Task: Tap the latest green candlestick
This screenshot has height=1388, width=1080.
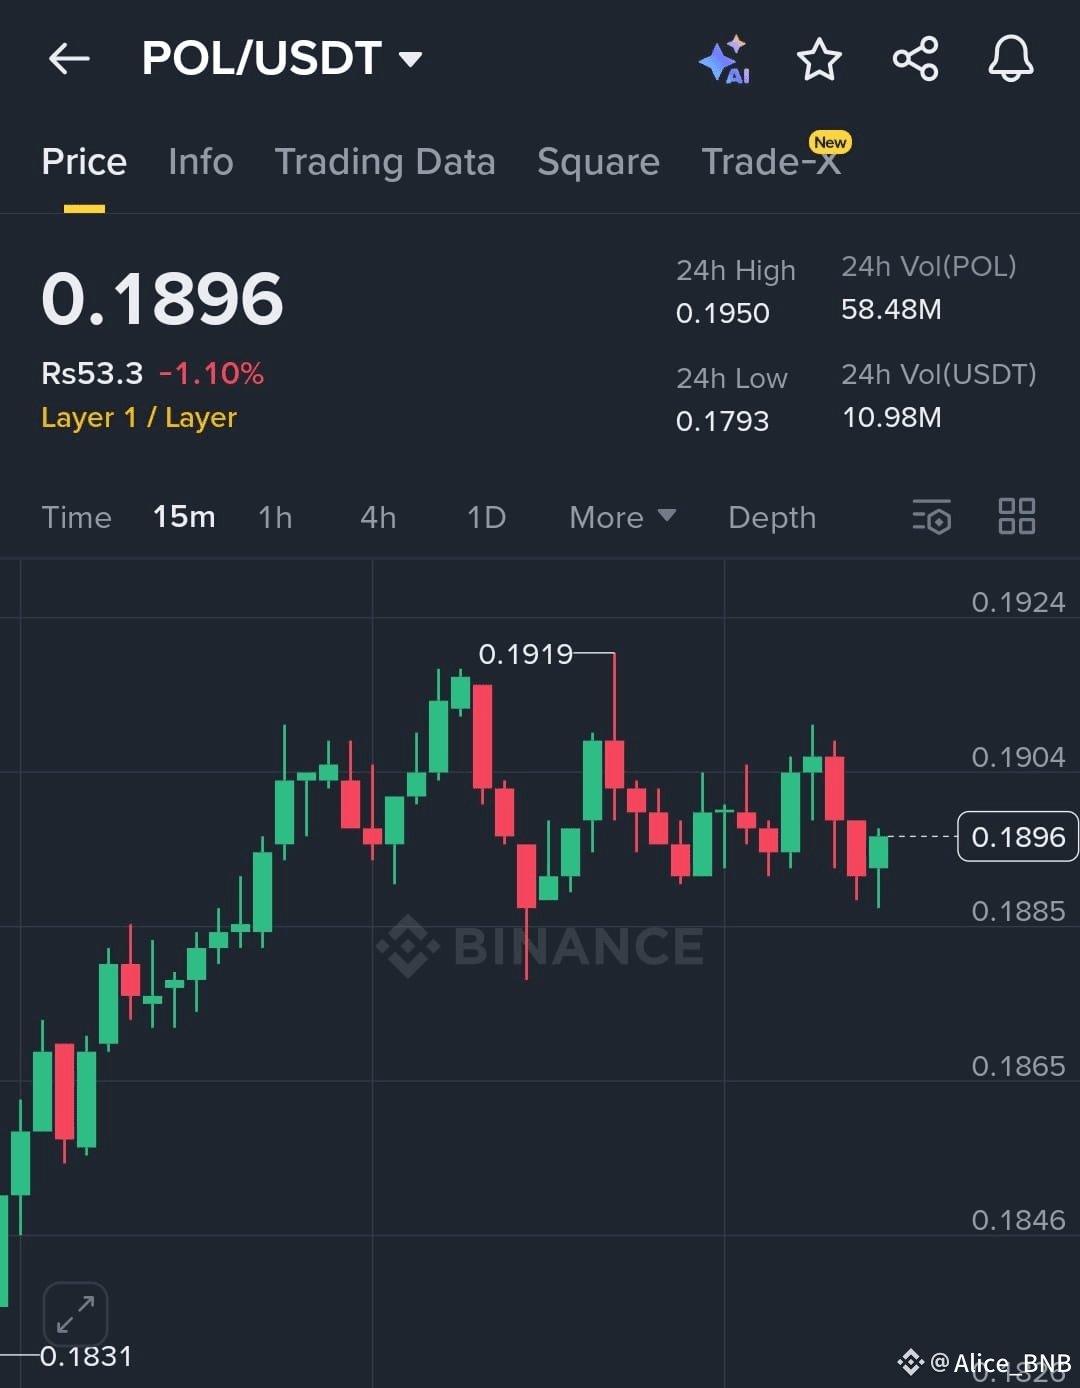Action: point(878,852)
